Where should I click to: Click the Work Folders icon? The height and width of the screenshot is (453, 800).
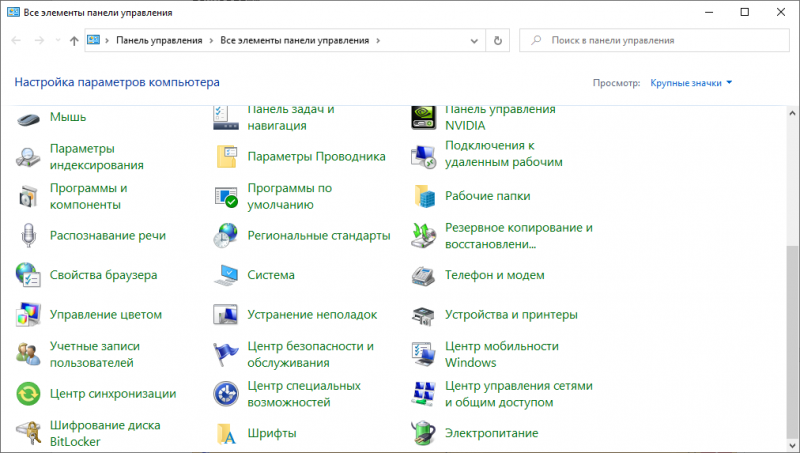click(424, 196)
